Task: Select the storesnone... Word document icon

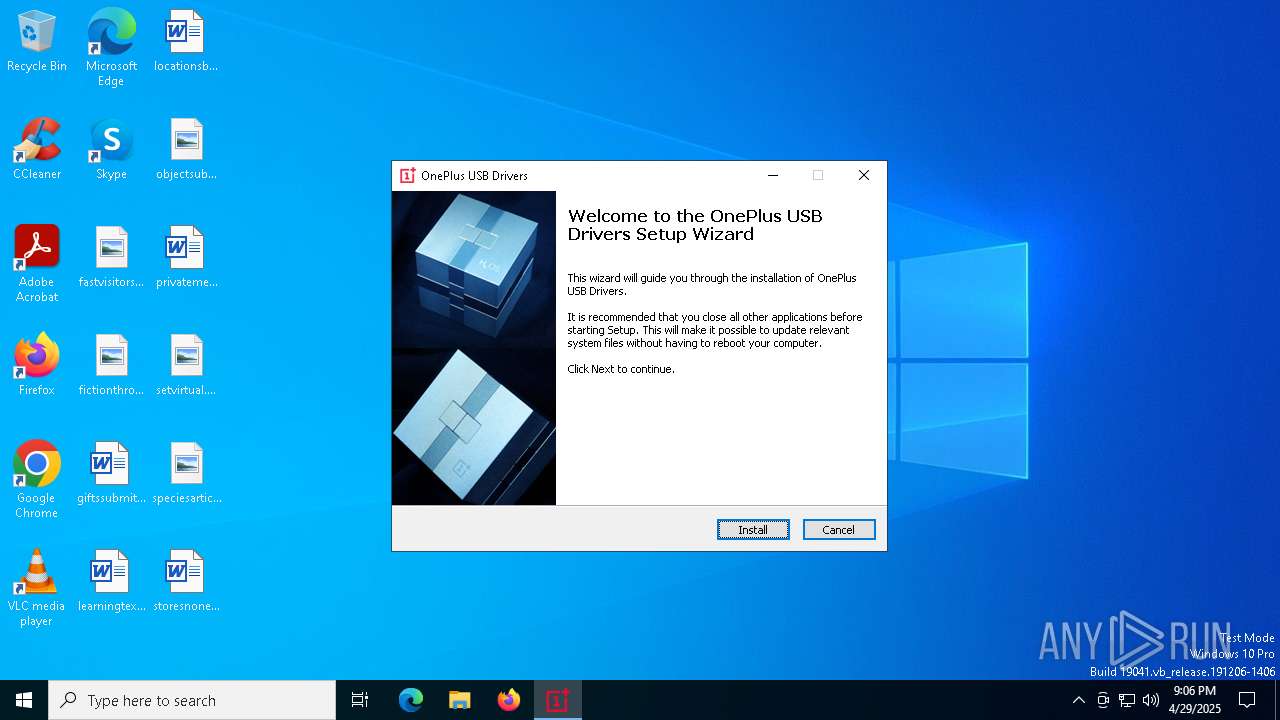Action: pyautogui.click(x=186, y=582)
